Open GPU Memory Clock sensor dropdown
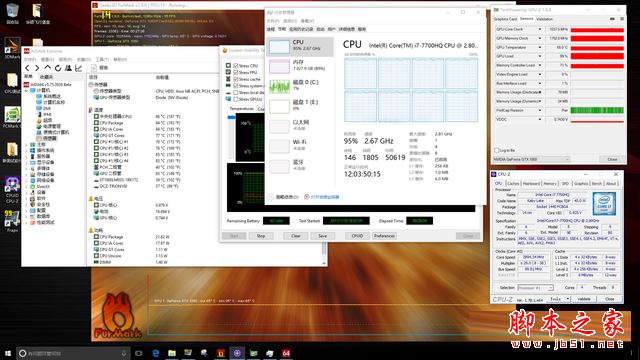The width and height of the screenshot is (640, 360). tap(540, 38)
